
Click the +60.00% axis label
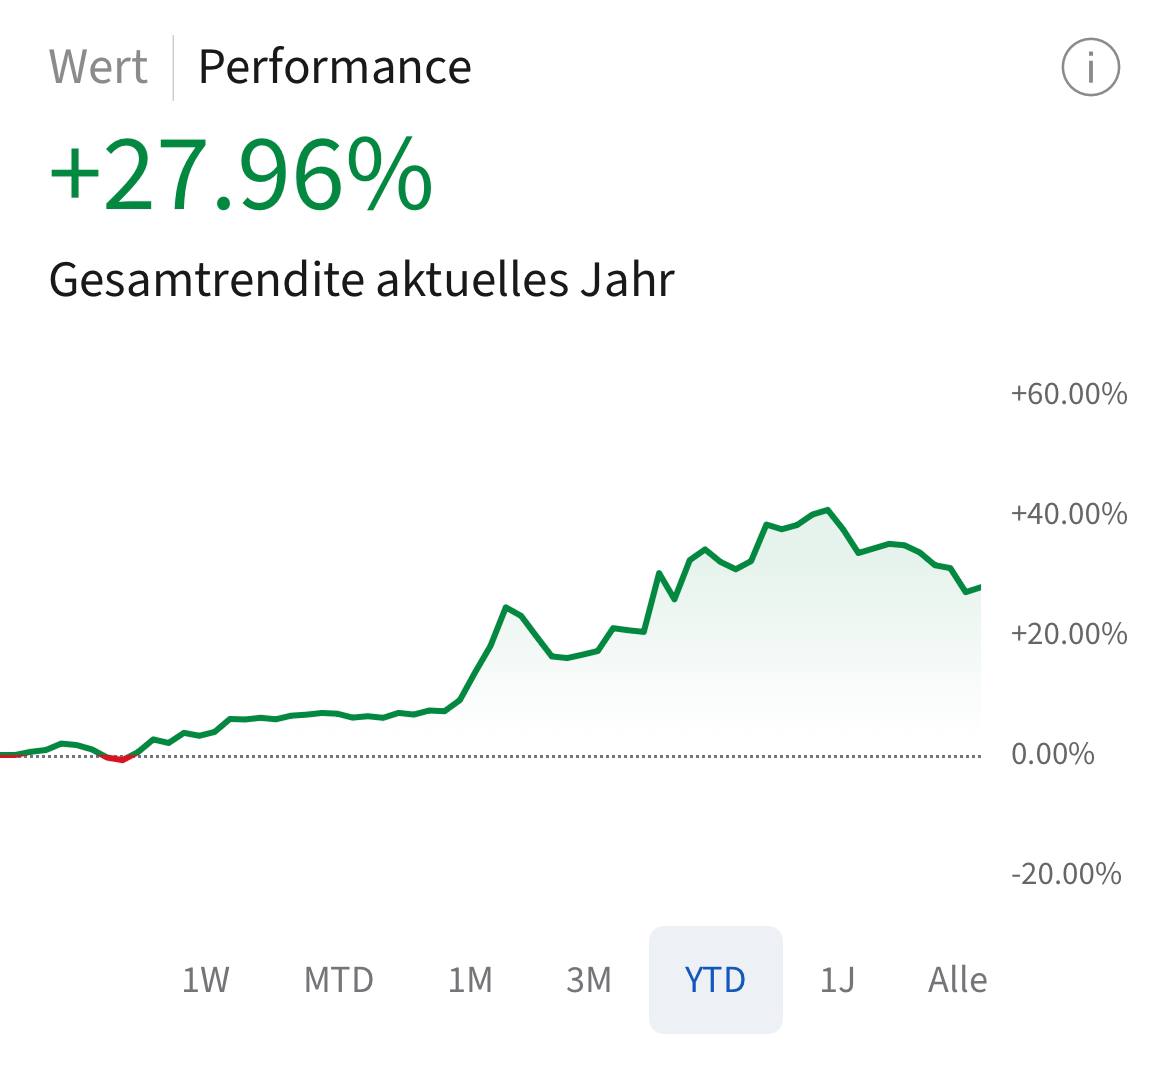click(1068, 393)
